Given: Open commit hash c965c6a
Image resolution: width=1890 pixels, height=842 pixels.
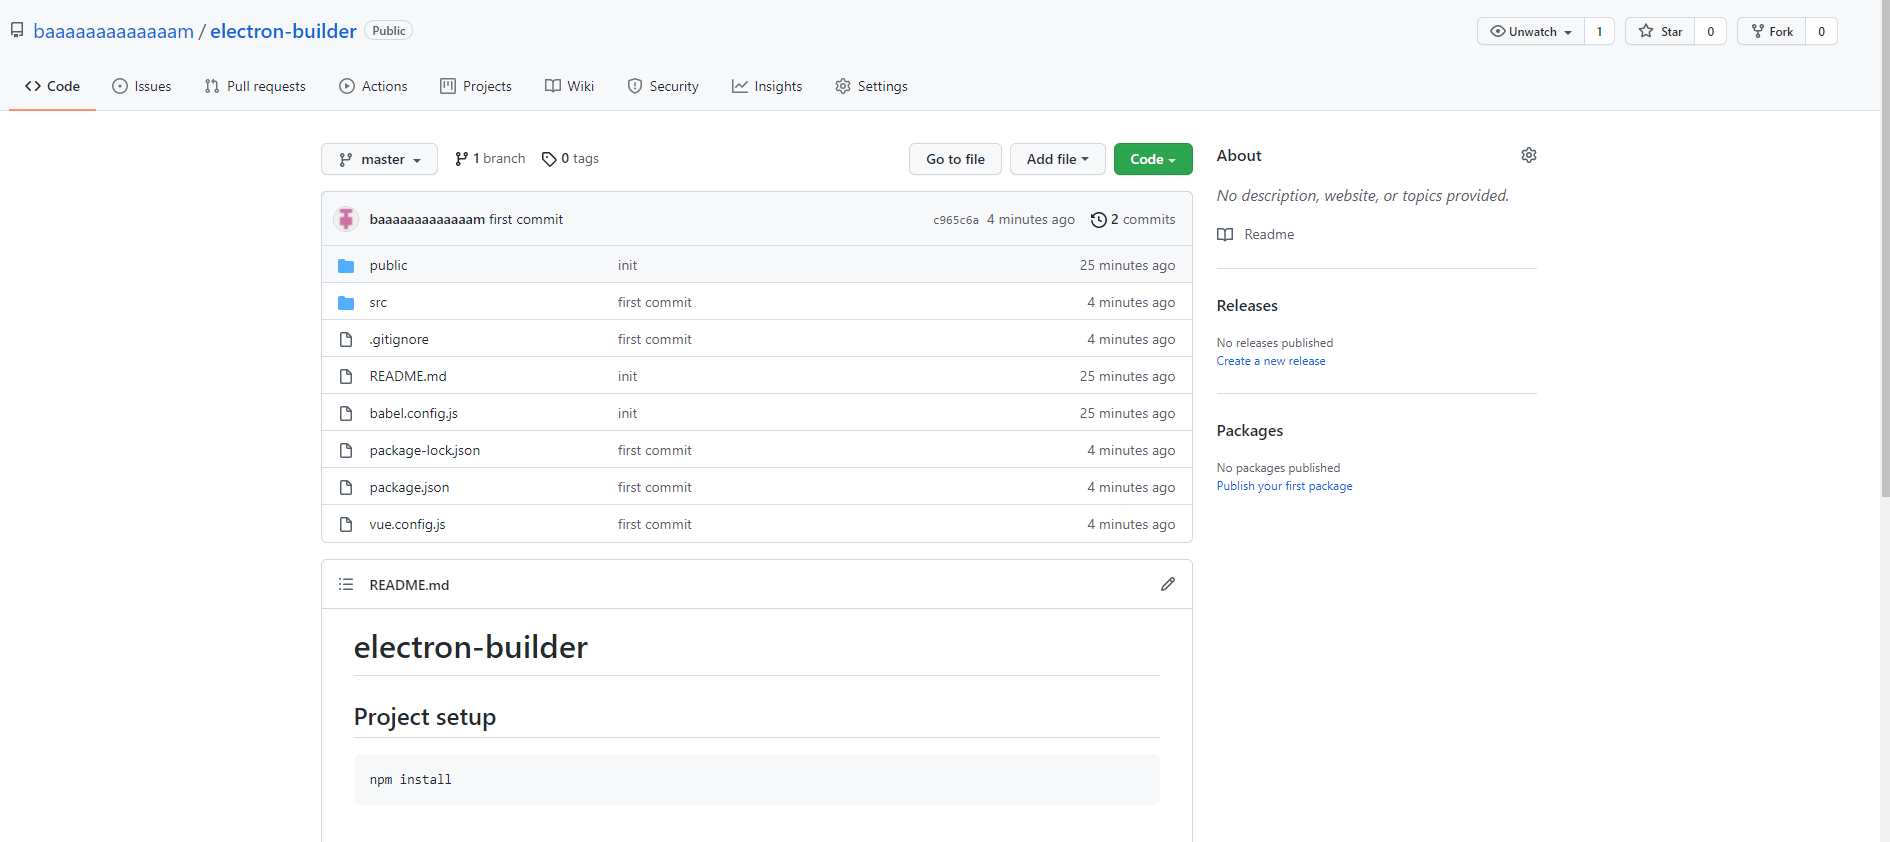Looking at the screenshot, I should pos(956,220).
